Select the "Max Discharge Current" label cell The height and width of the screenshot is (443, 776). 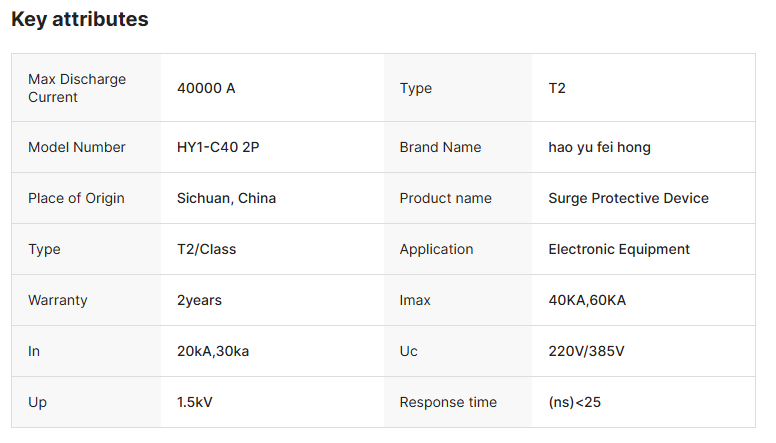(77, 88)
